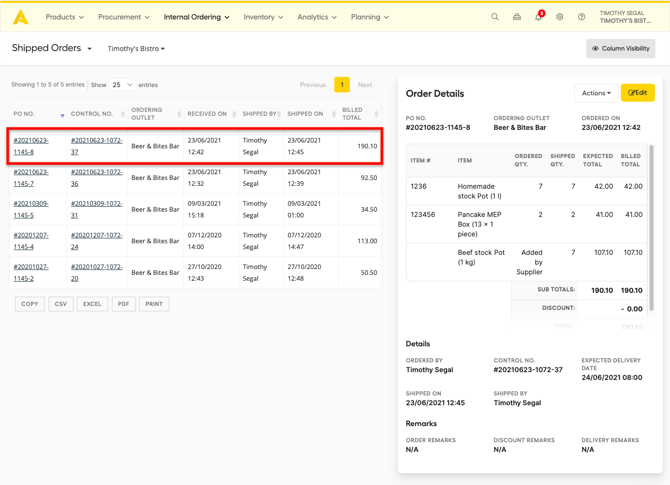
Task: Open control link #20201207-1072-24
Action: pos(97,241)
